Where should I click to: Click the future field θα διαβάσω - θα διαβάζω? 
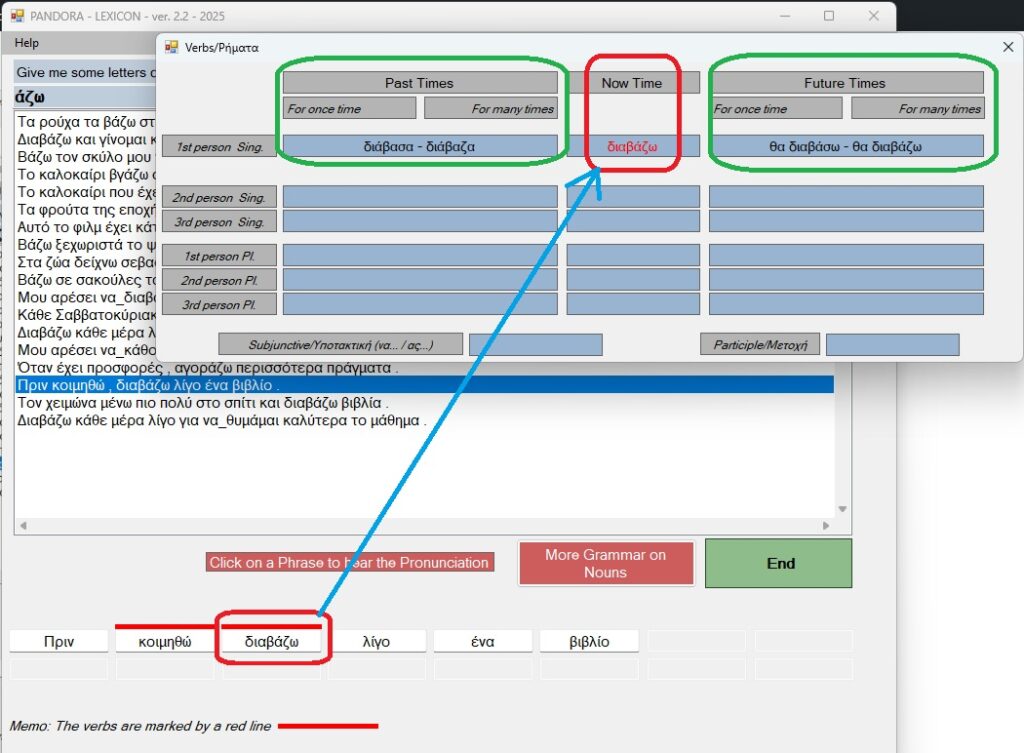[846, 146]
